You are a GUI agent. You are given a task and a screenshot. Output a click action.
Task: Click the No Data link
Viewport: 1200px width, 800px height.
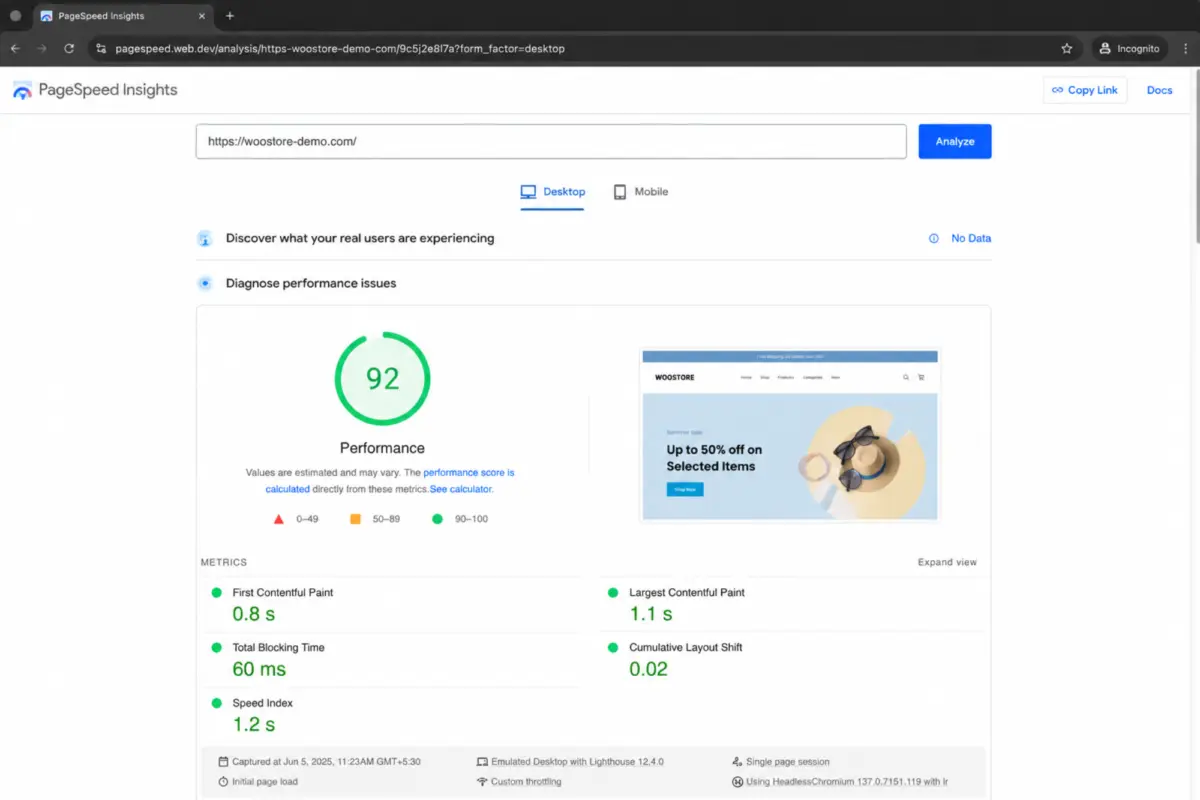coord(971,239)
